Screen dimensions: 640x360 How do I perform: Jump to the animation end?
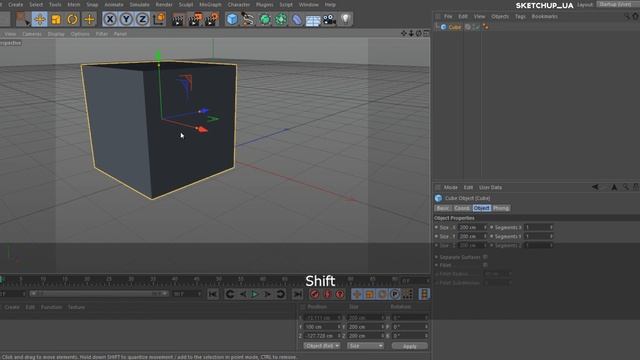[298, 294]
